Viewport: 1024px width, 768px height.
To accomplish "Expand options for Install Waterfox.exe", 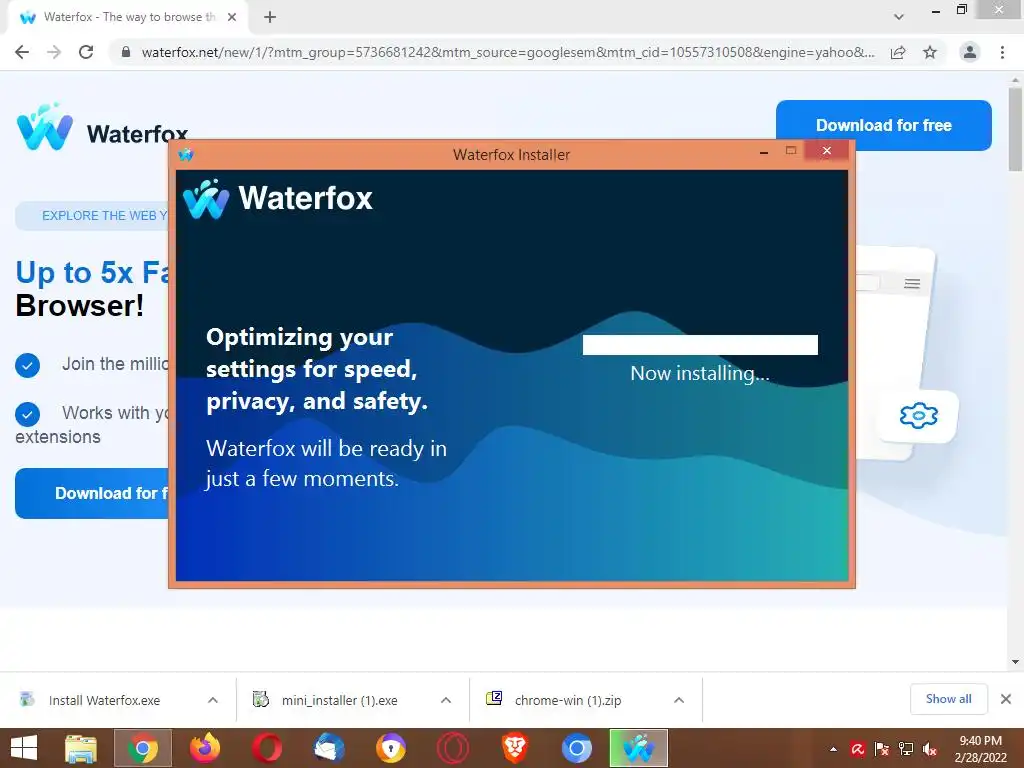I will click(213, 700).
